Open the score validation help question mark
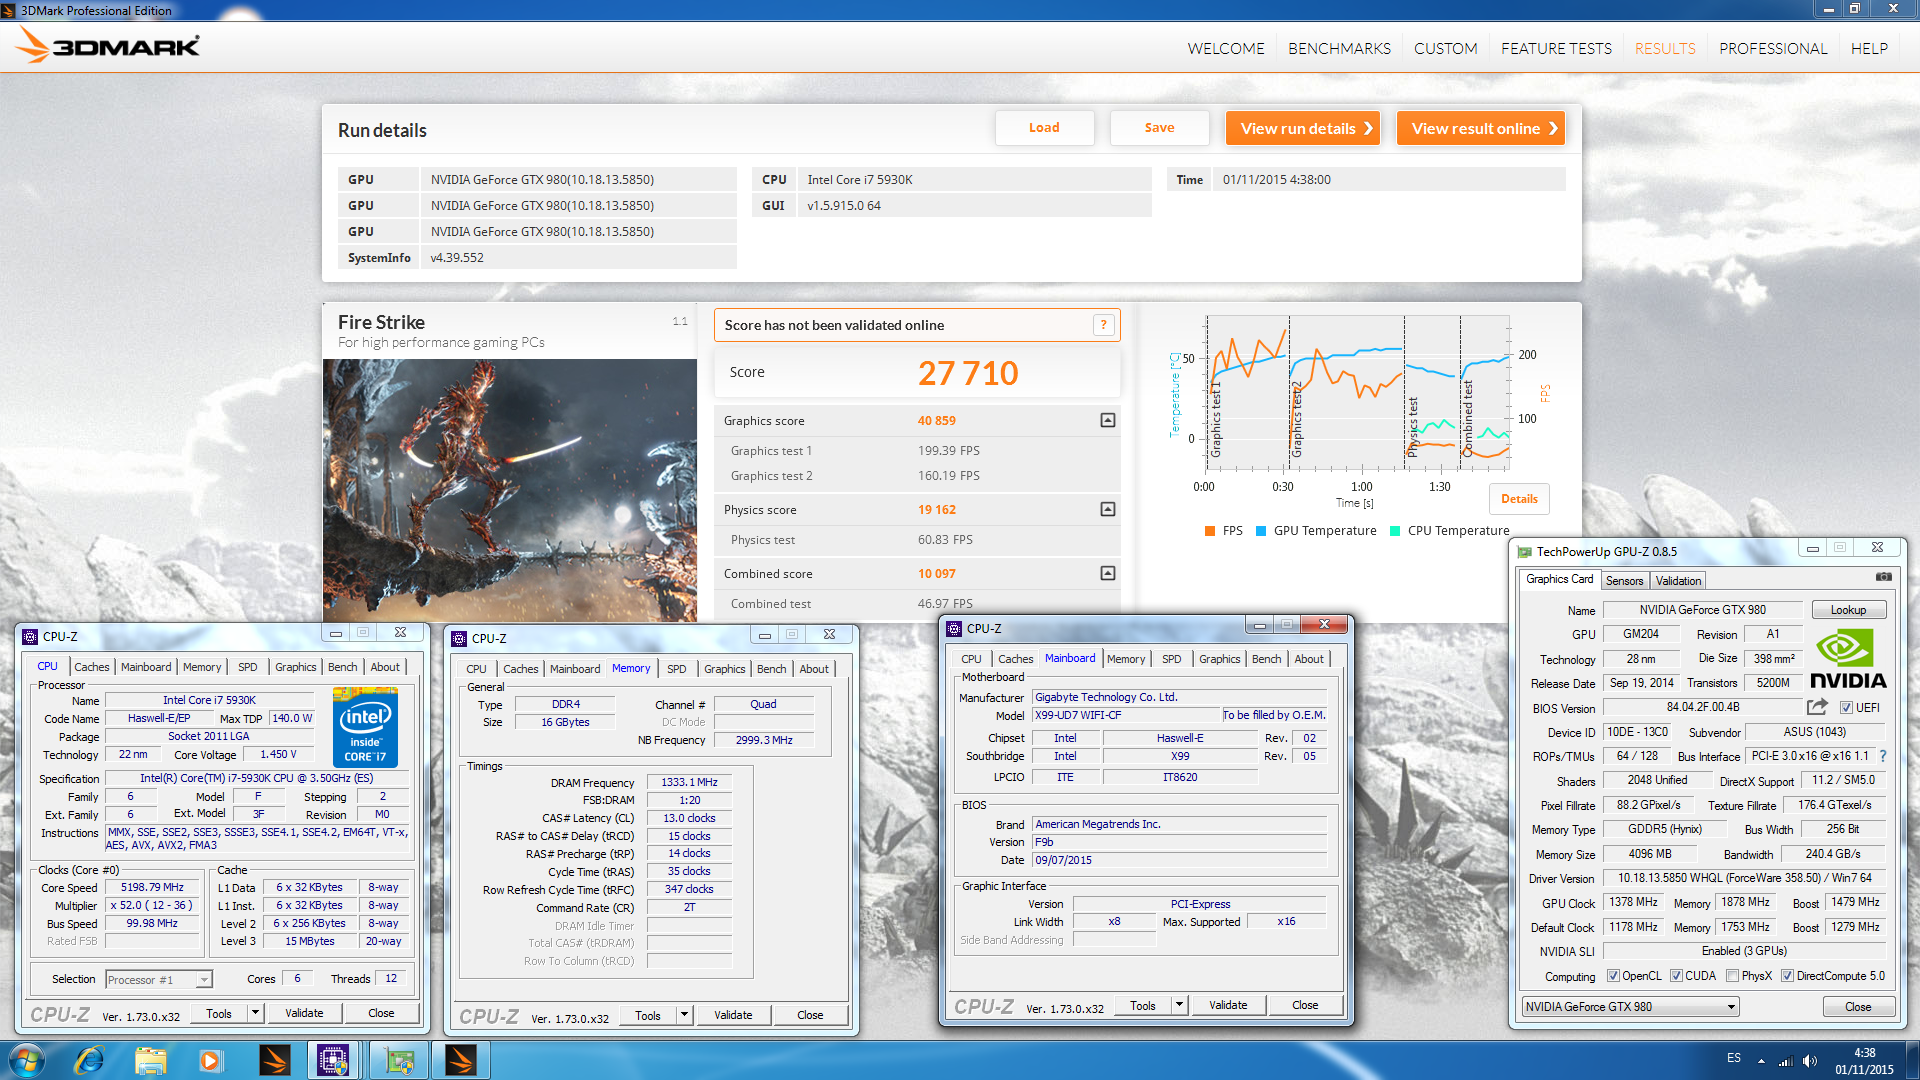The height and width of the screenshot is (1080, 1920). pyautogui.click(x=1103, y=325)
